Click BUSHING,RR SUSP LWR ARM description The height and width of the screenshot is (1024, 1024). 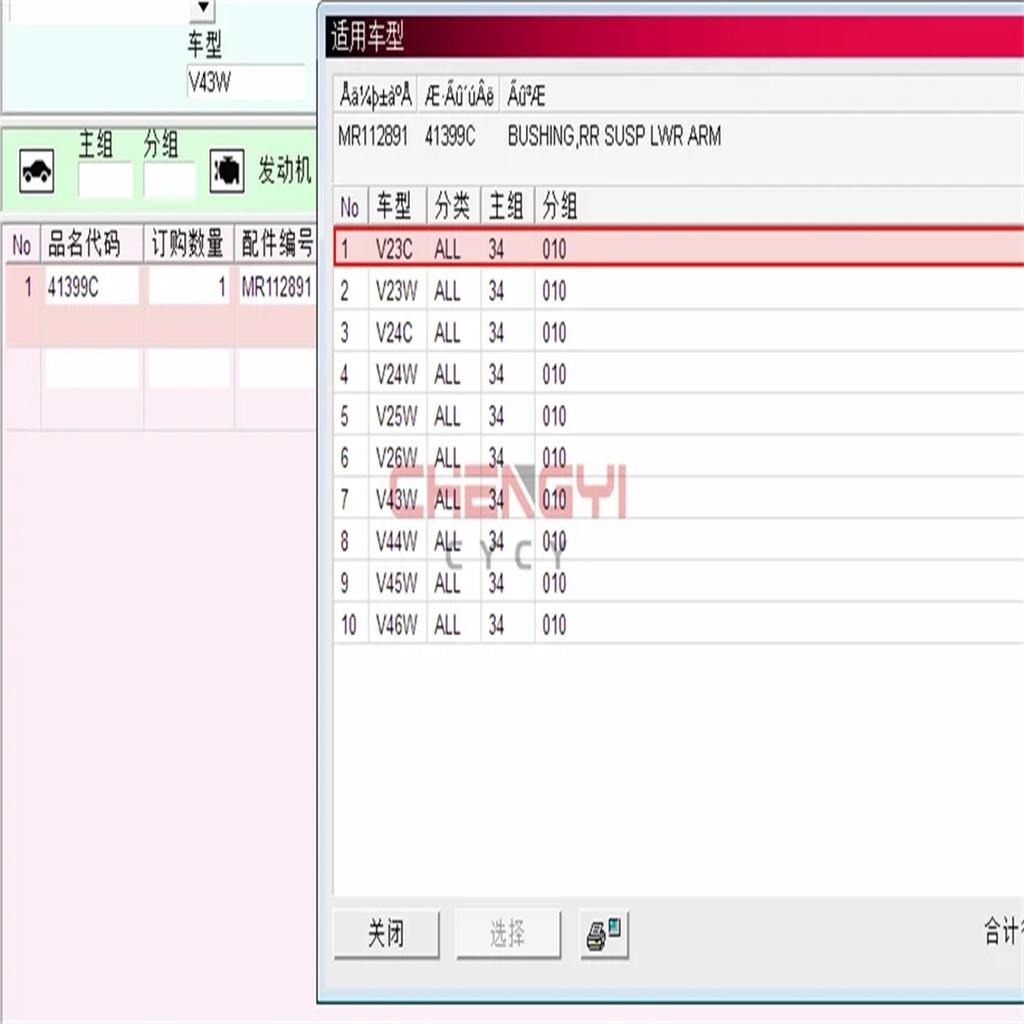coord(615,136)
